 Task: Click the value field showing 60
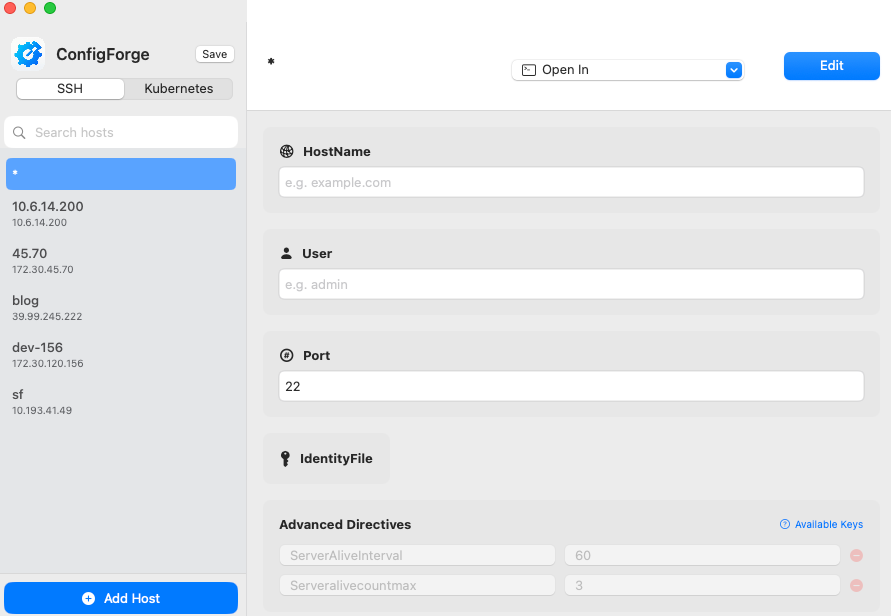(x=702, y=555)
